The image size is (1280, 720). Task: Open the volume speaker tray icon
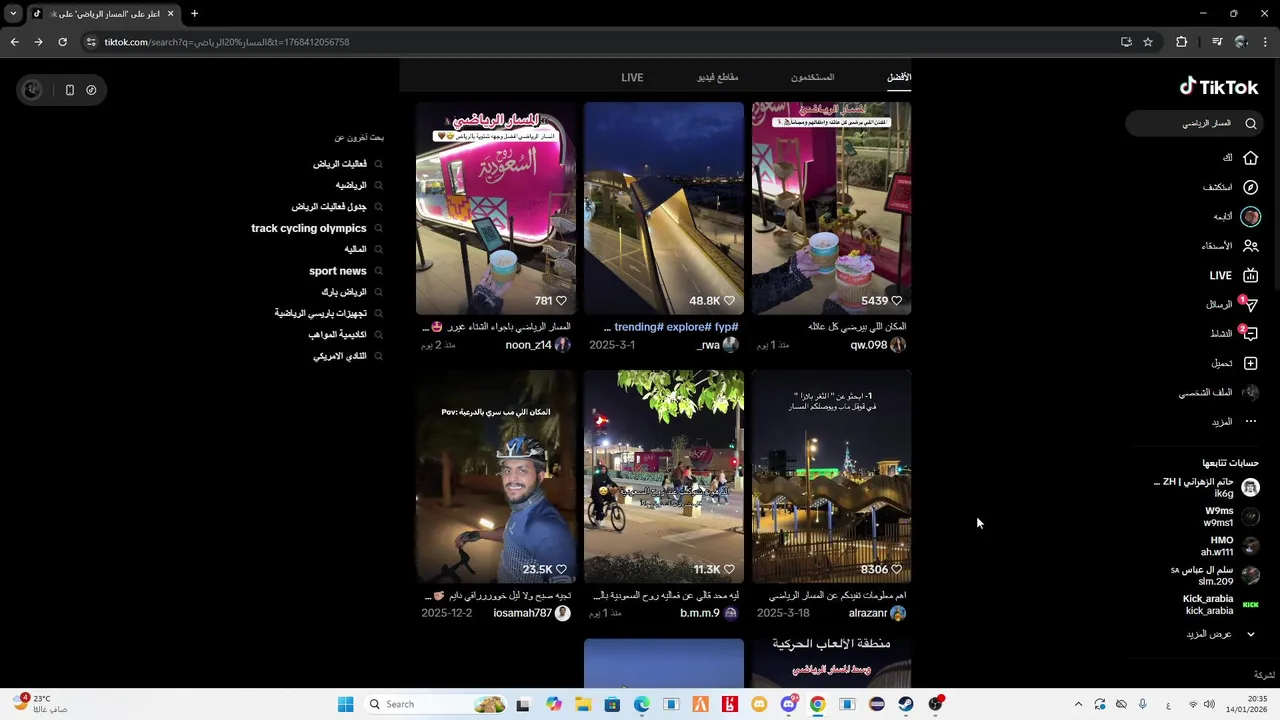pyautogui.click(x=1209, y=705)
